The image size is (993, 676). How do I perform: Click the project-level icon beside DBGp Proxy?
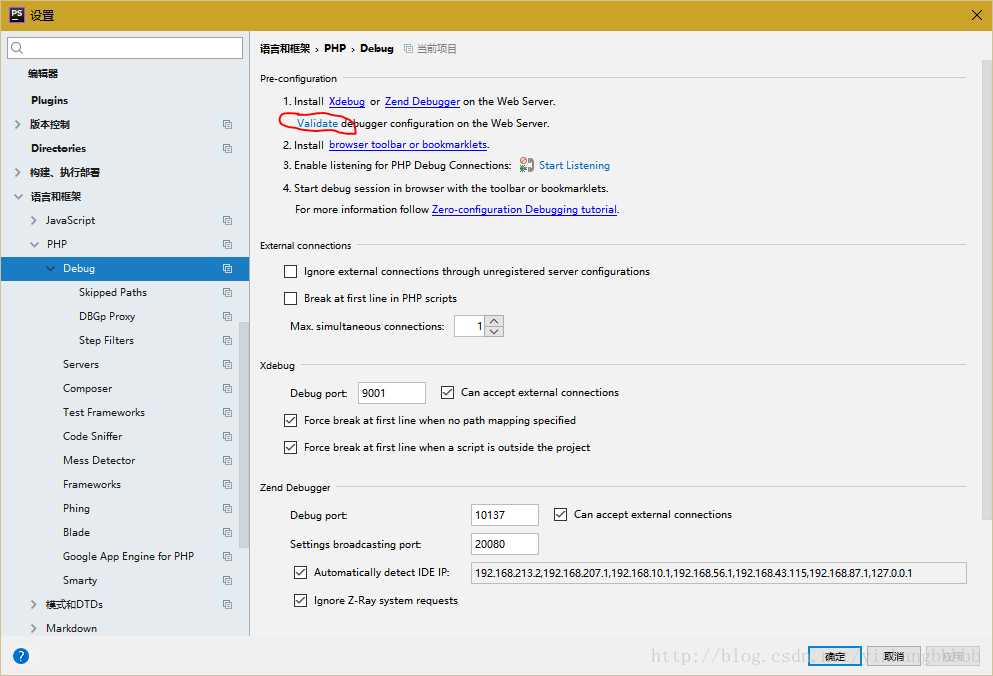click(x=227, y=316)
